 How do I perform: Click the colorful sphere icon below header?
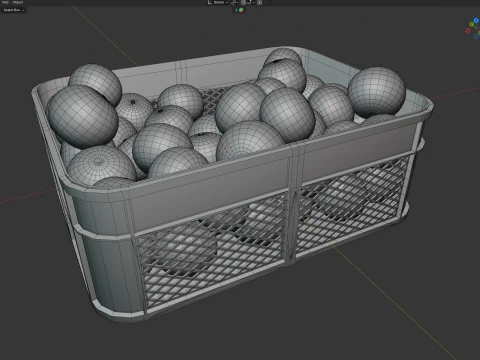[241, 10]
